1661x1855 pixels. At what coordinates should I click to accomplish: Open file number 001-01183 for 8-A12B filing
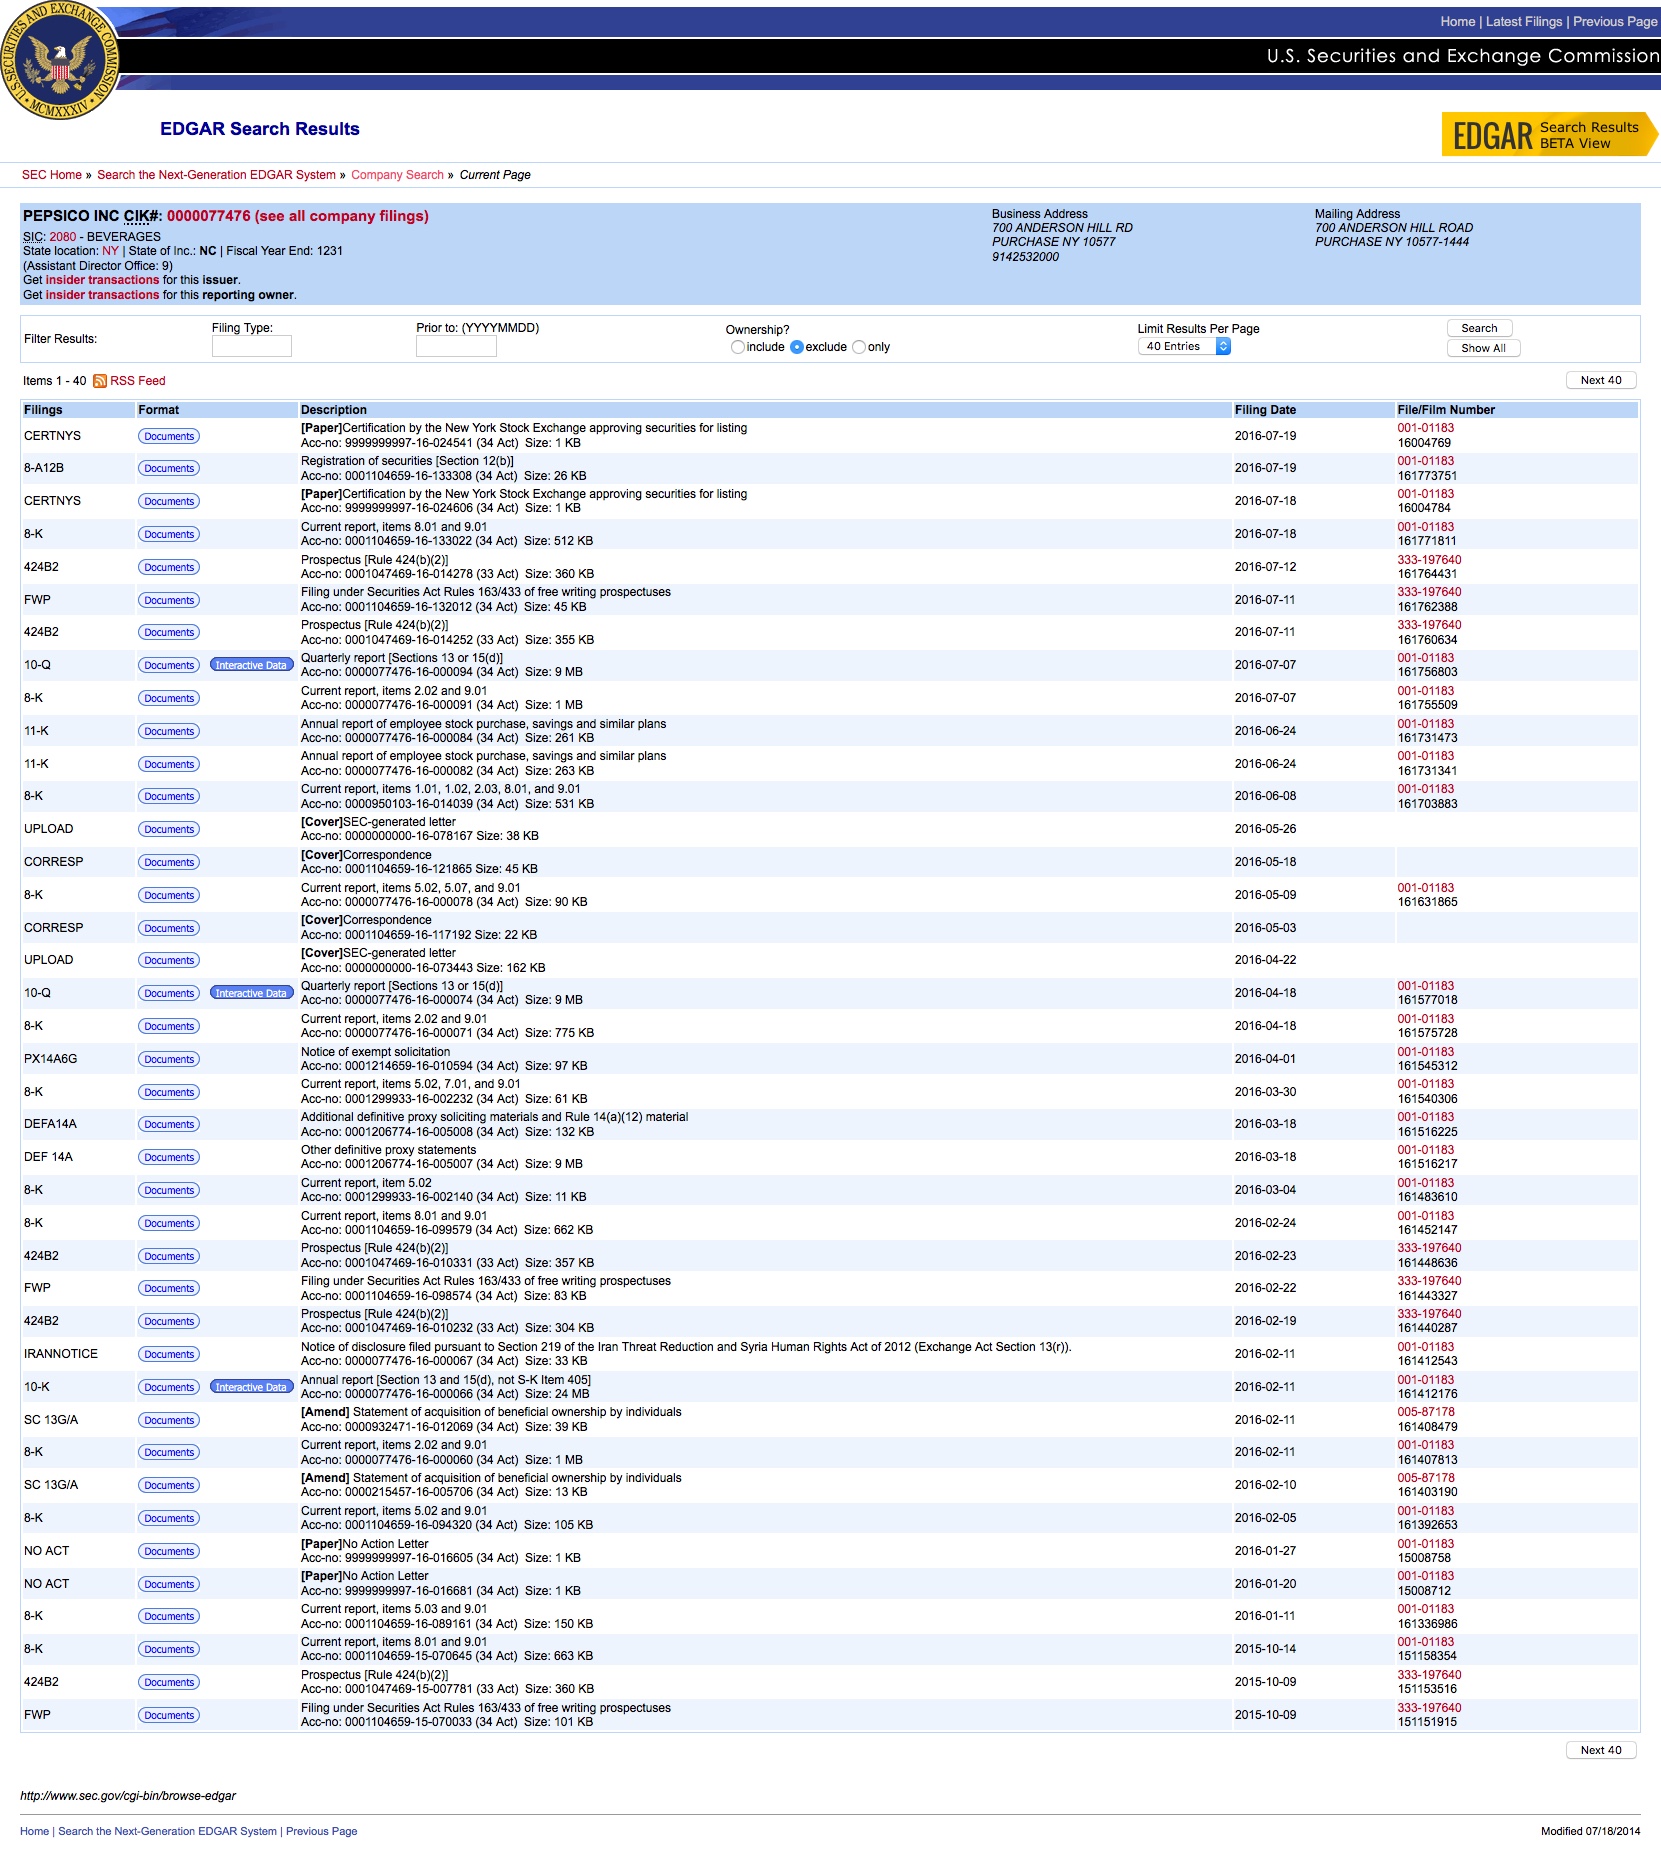click(x=1426, y=461)
